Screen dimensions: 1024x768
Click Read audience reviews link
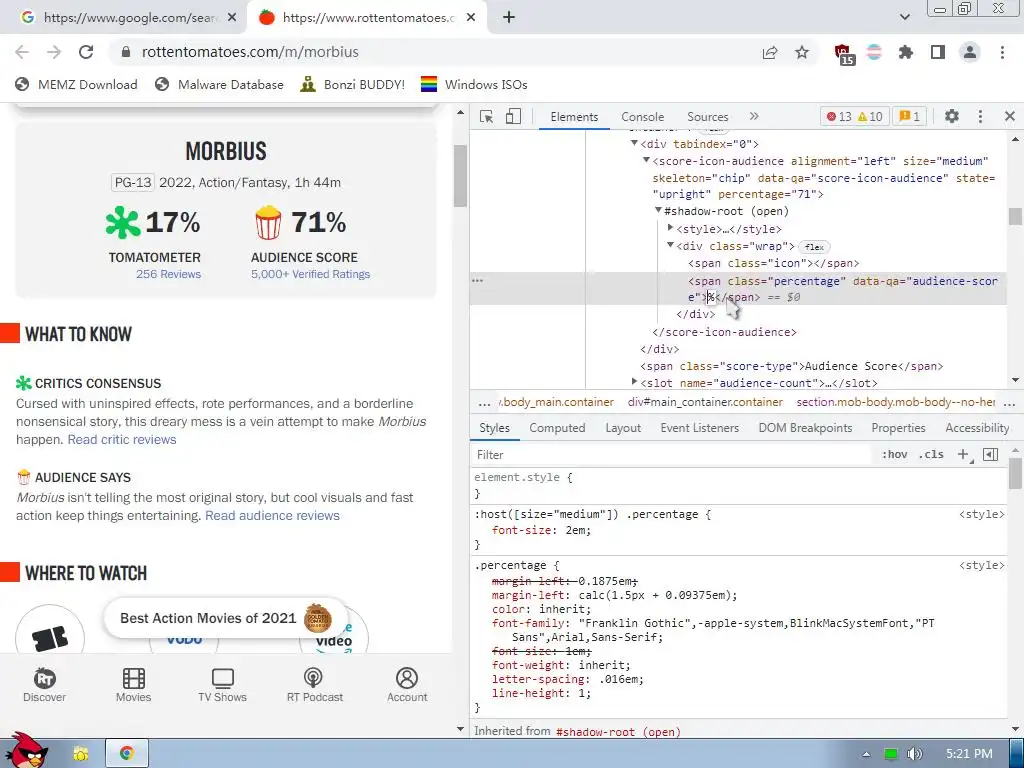point(272,515)
